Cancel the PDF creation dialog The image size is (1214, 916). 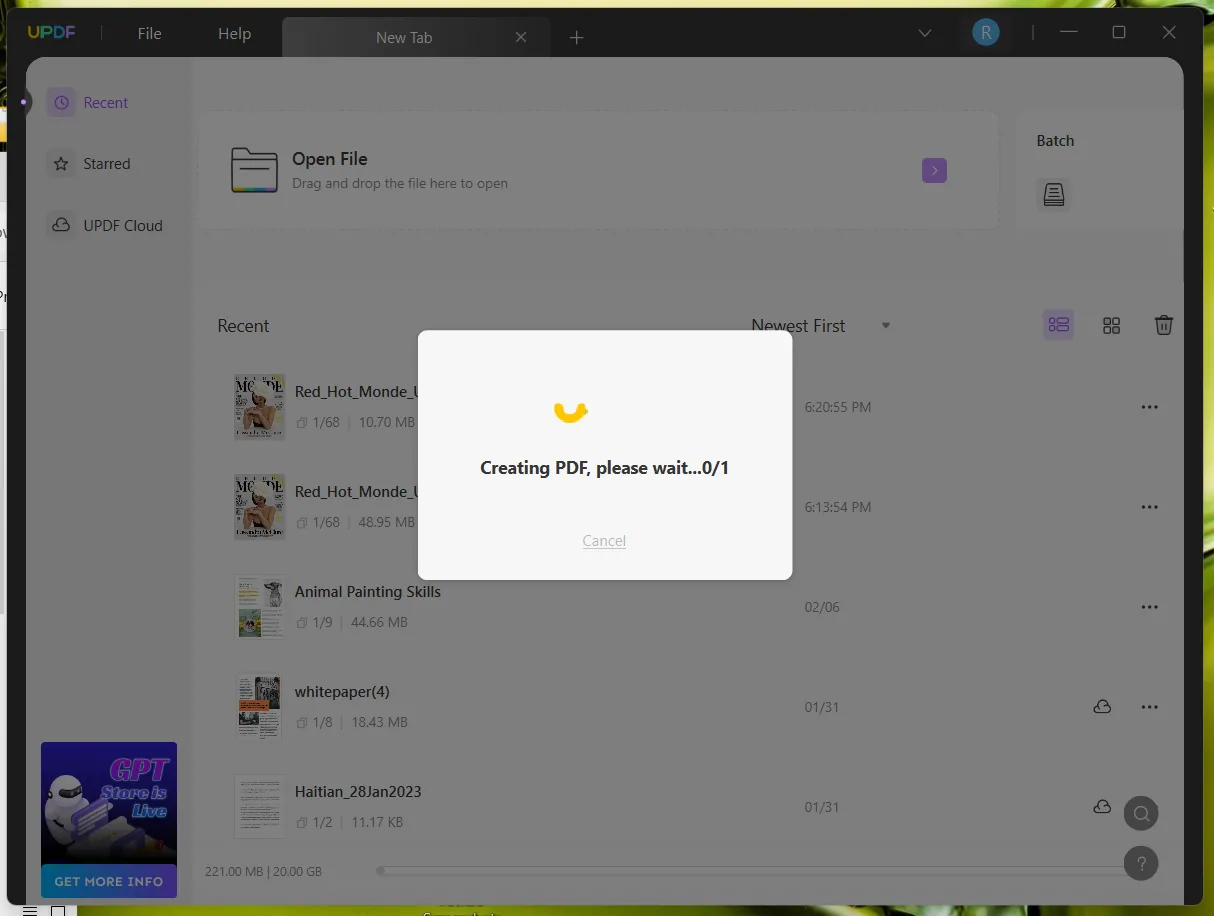pyautogui.click(x=604, y=540)
